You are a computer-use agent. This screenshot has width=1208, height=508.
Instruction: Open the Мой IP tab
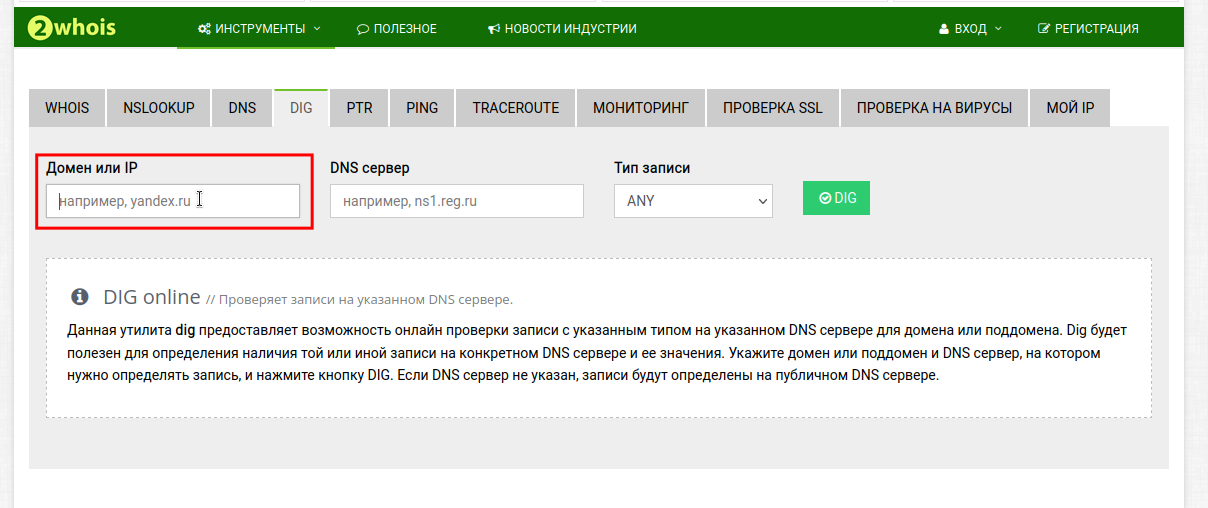pos(1070,108)
